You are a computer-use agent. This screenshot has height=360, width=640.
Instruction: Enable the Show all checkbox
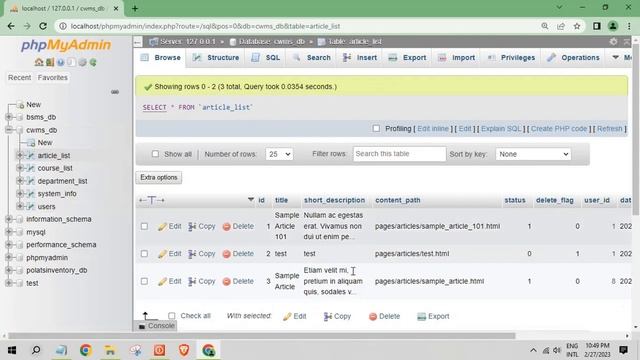coord(155,154)
